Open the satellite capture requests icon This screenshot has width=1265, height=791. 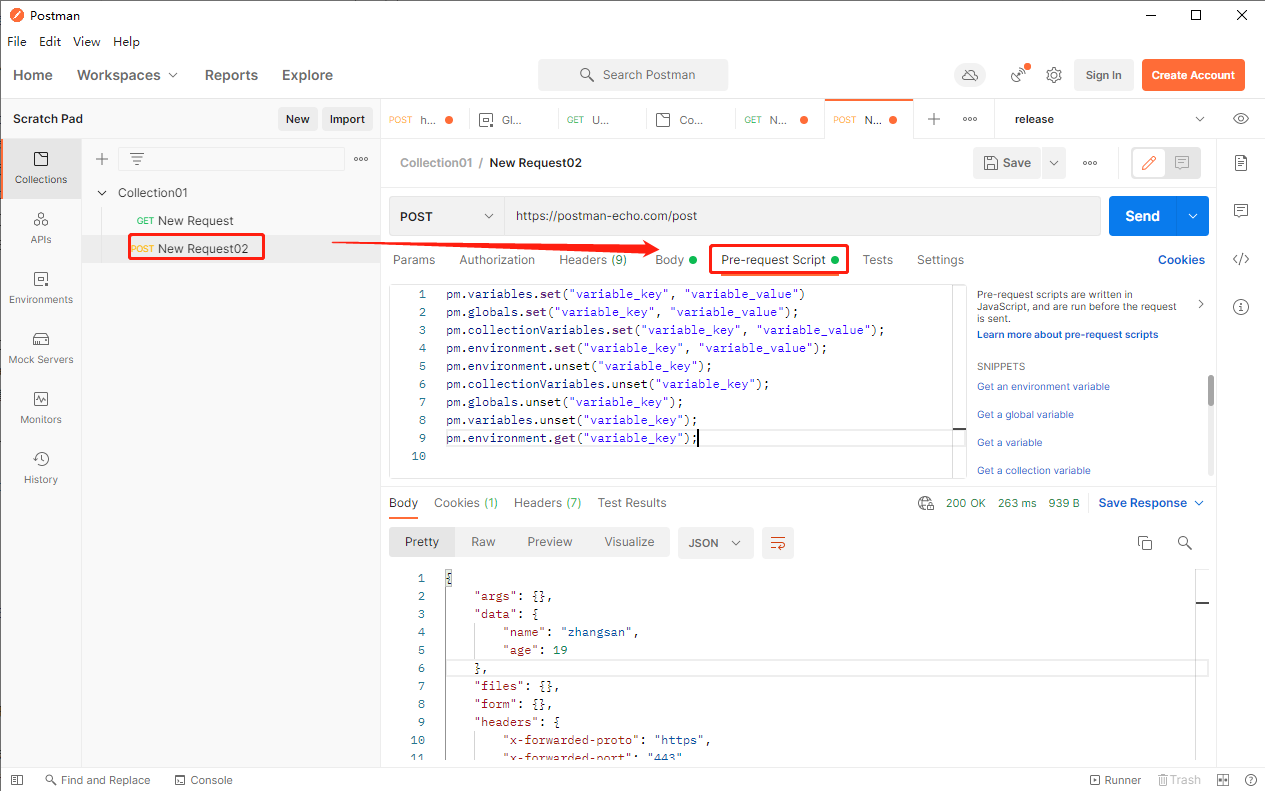point(1019,75)
